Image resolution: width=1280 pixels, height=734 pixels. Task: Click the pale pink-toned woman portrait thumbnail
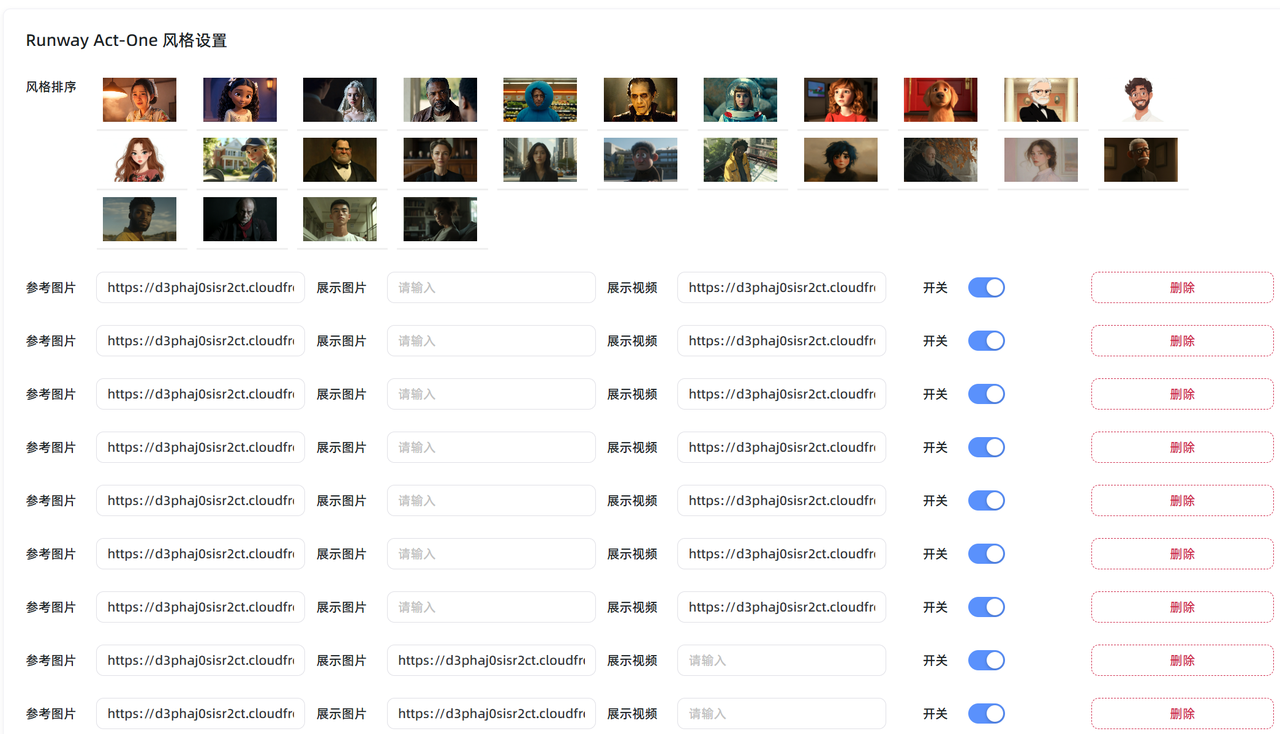pyautogui.click(x=1041, y=160)
